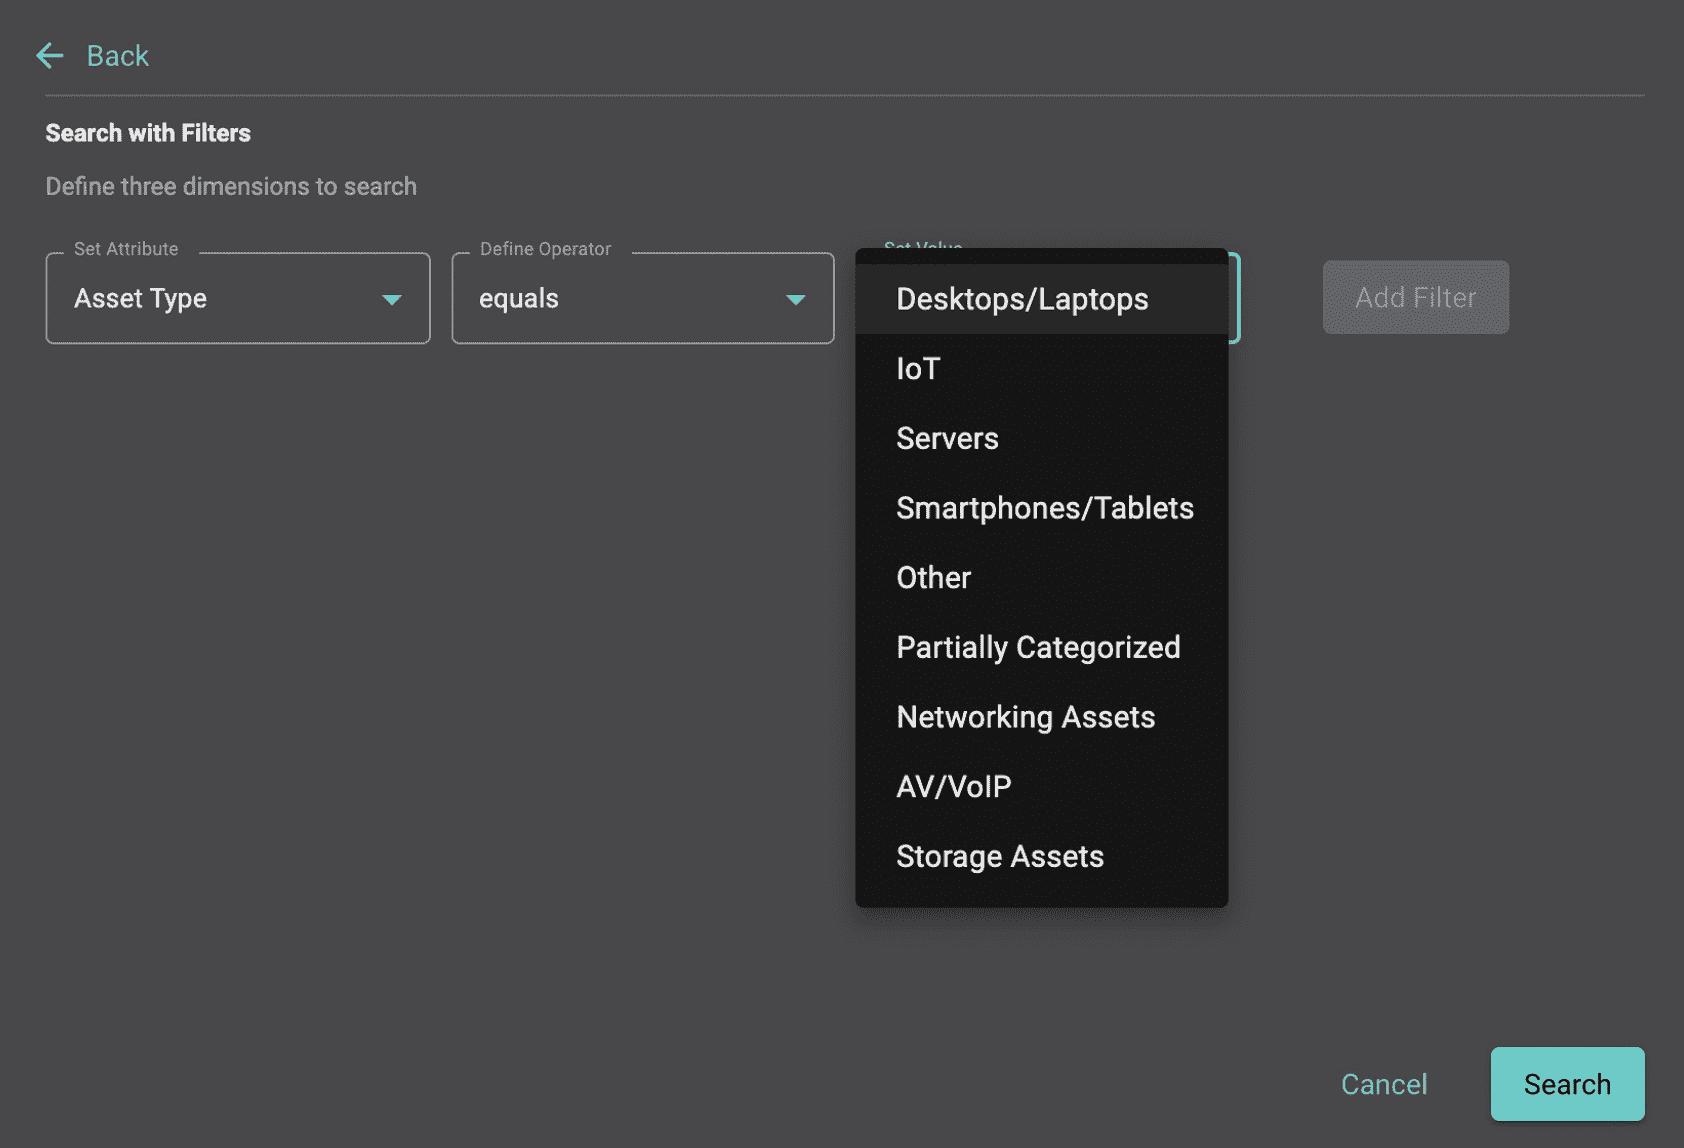
Task: Pick Smartphones/Tablets option
Action: (x=1042, y=508)
